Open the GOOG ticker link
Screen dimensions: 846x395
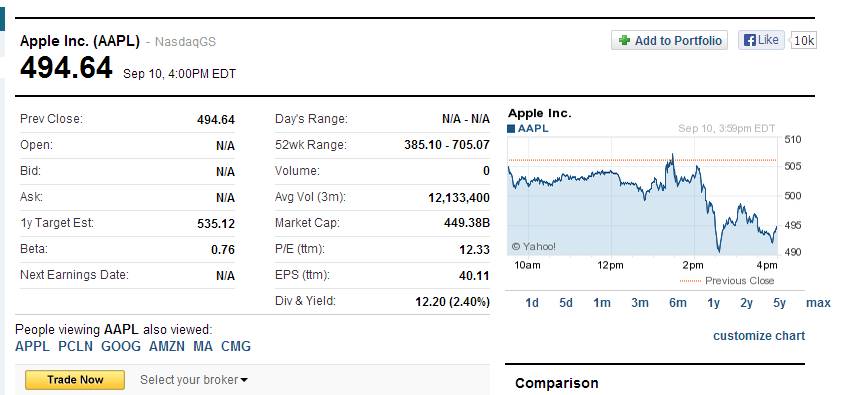point(121,346)
